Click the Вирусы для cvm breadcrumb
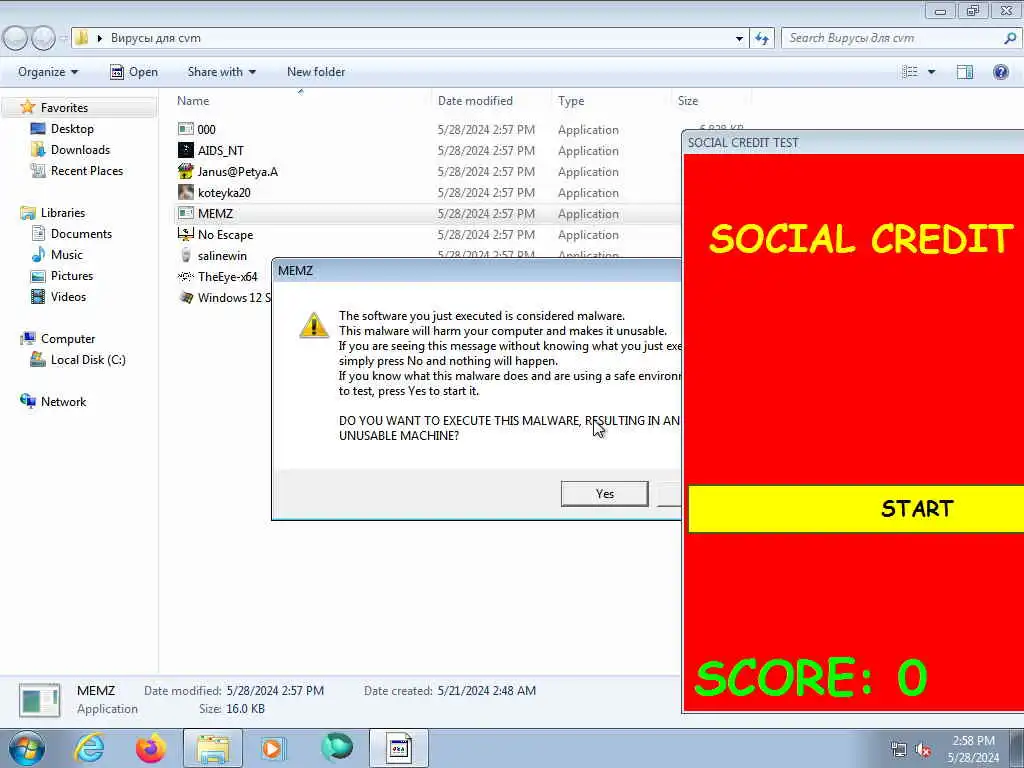 [155, 39]
